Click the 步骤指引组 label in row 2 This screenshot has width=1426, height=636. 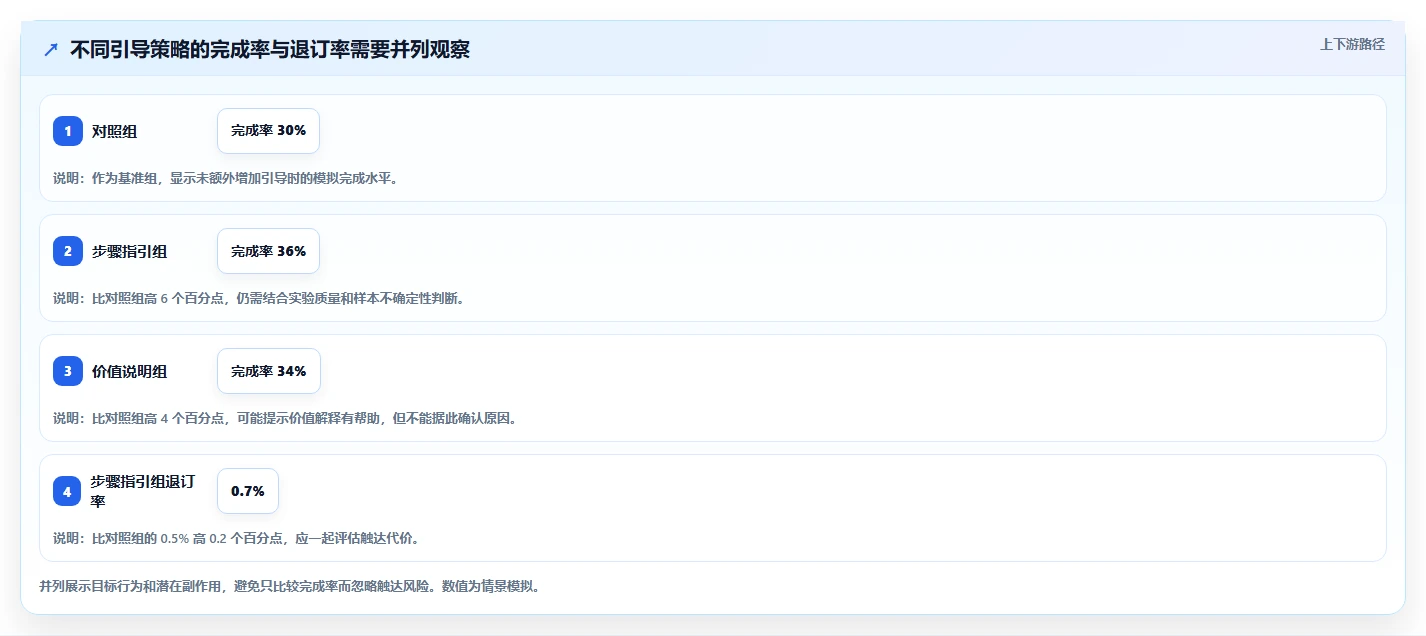130,251
